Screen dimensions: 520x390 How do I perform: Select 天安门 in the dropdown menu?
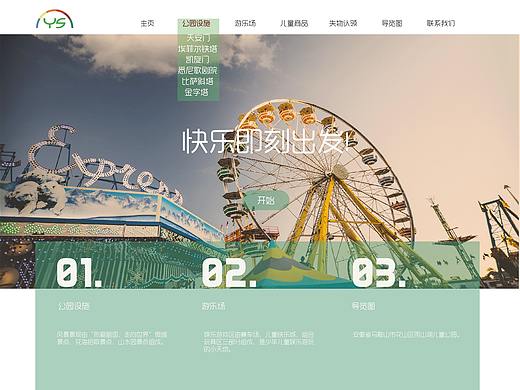[198, 38]
